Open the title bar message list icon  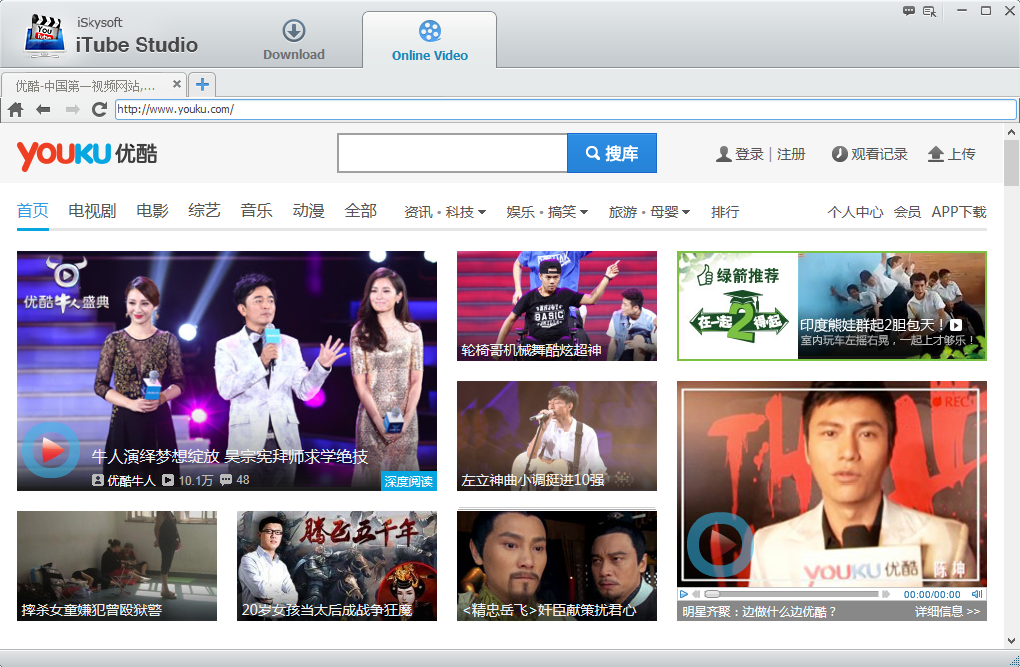930,11
